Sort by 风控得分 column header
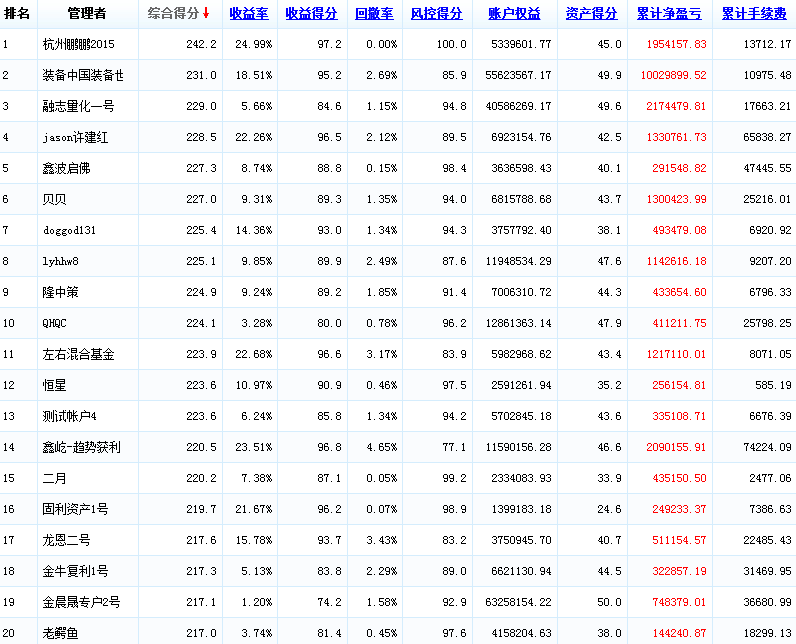This screenshot has height=644, width=796. pyautogui.click(x=437, y=14)
